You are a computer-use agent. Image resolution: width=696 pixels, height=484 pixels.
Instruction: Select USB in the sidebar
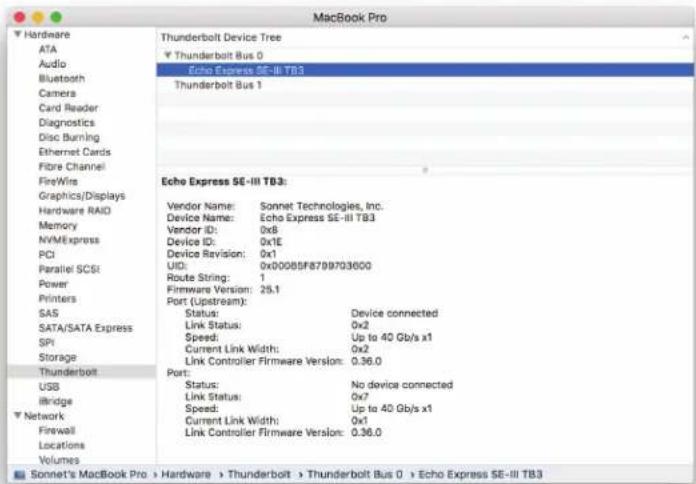[49, 386]
